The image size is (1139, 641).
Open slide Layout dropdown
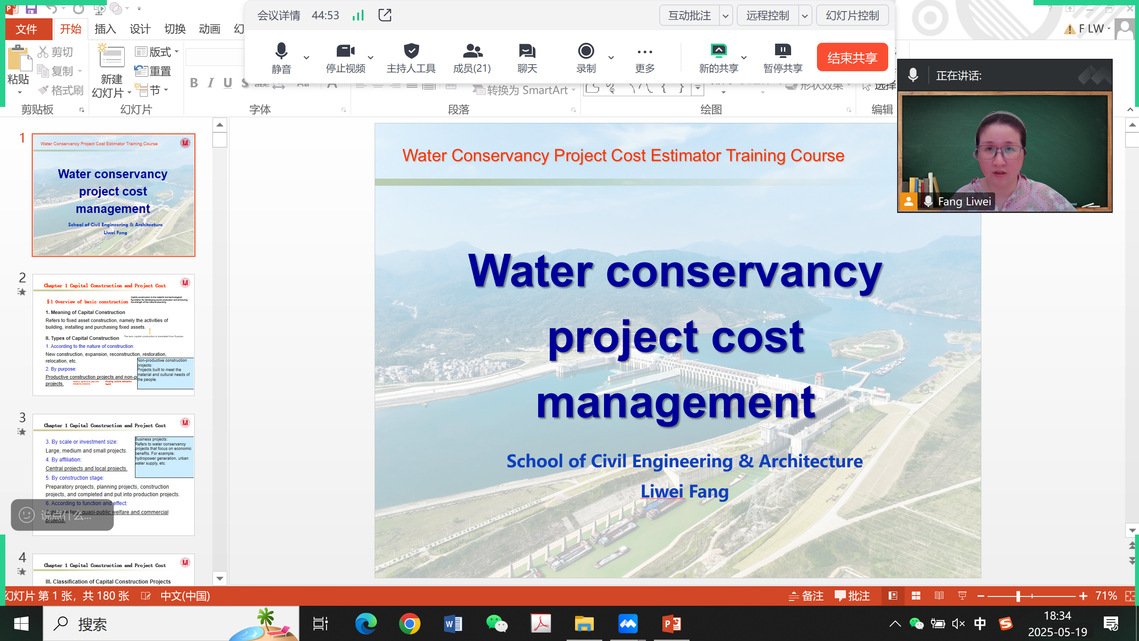coord(157,52)
